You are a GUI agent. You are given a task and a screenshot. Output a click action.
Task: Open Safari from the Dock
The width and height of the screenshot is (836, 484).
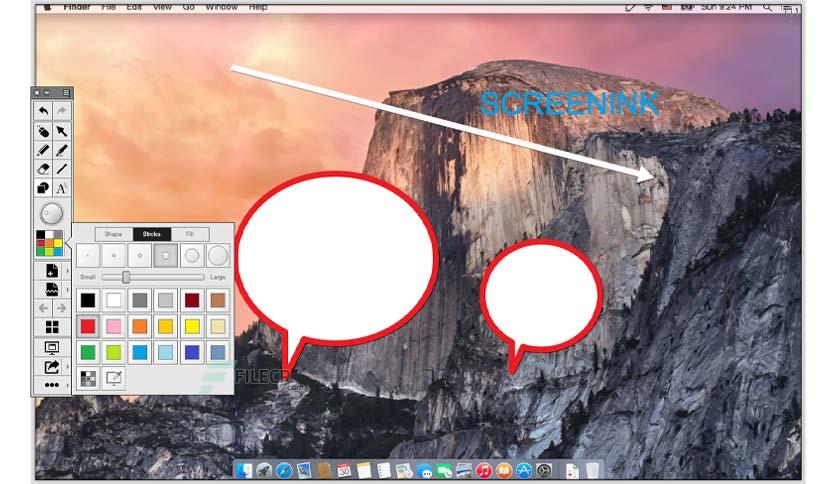click(284, 471)
